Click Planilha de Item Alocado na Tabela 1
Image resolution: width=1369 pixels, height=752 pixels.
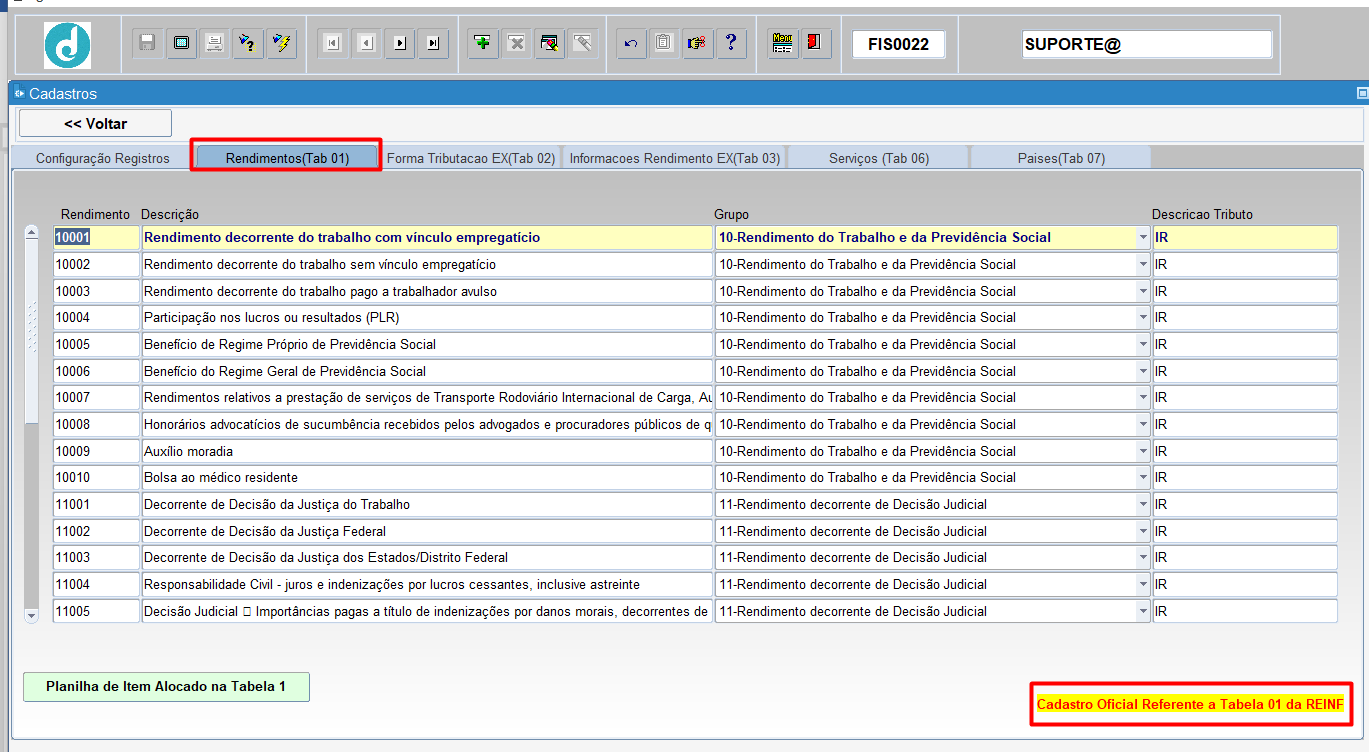tap(166, 687)
